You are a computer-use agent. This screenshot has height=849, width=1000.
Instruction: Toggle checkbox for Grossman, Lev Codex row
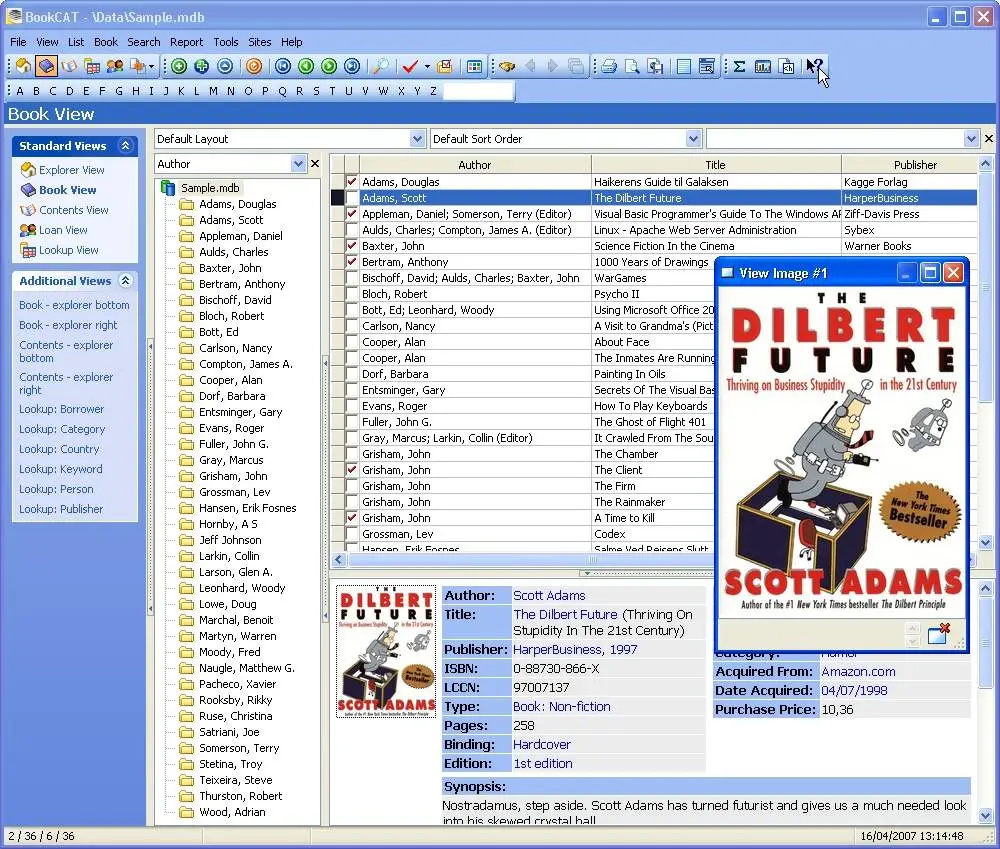tap(351, 534)
